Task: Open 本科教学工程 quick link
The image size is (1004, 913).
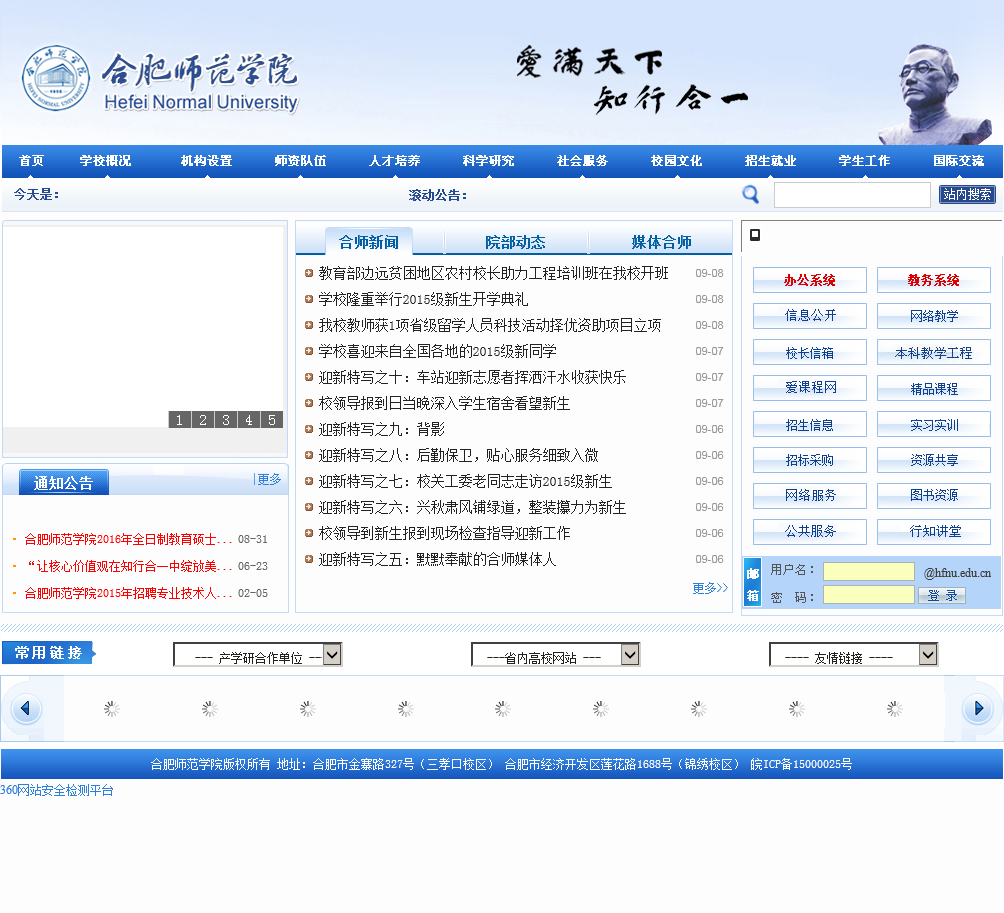Action: tap(934, 352)
